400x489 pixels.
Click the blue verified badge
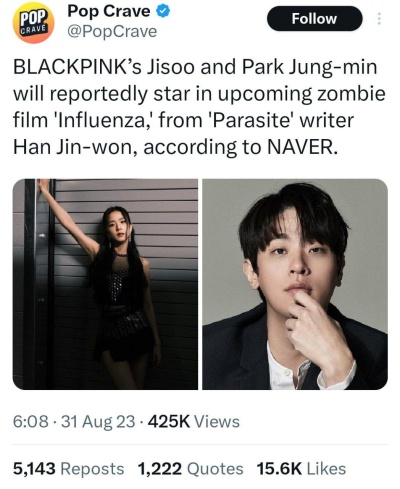163,12
